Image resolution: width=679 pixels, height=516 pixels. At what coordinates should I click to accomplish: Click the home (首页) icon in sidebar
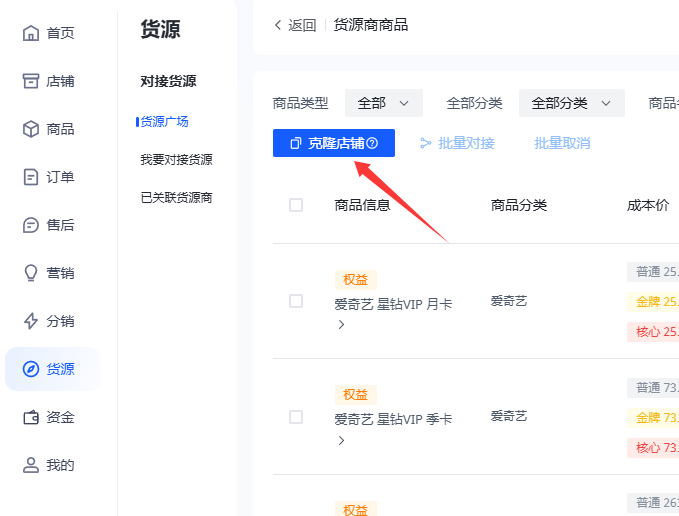pos(31,33)
